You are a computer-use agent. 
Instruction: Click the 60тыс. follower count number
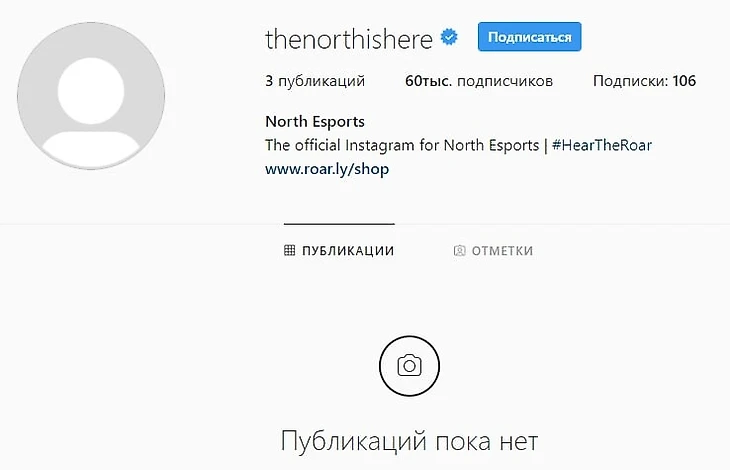[428, 81]
